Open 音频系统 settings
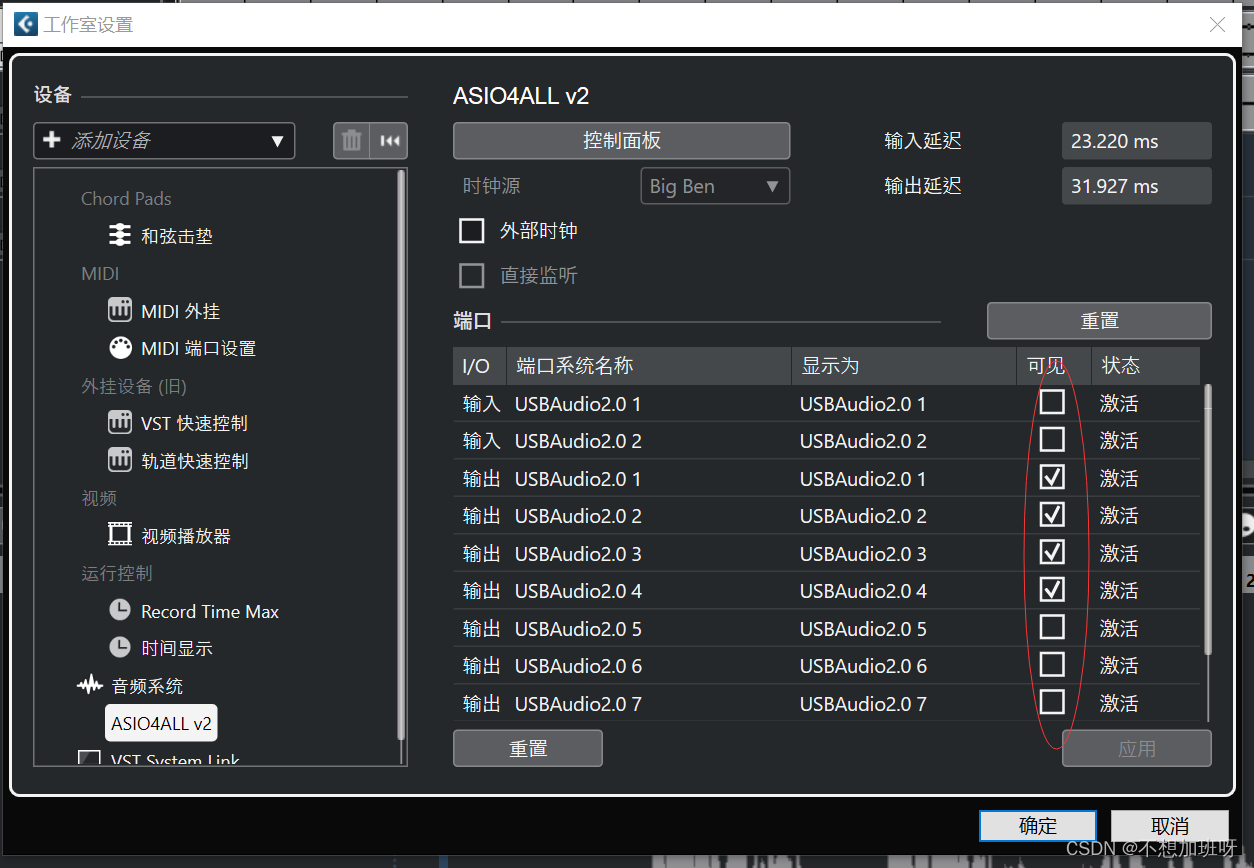 [147, 686]
